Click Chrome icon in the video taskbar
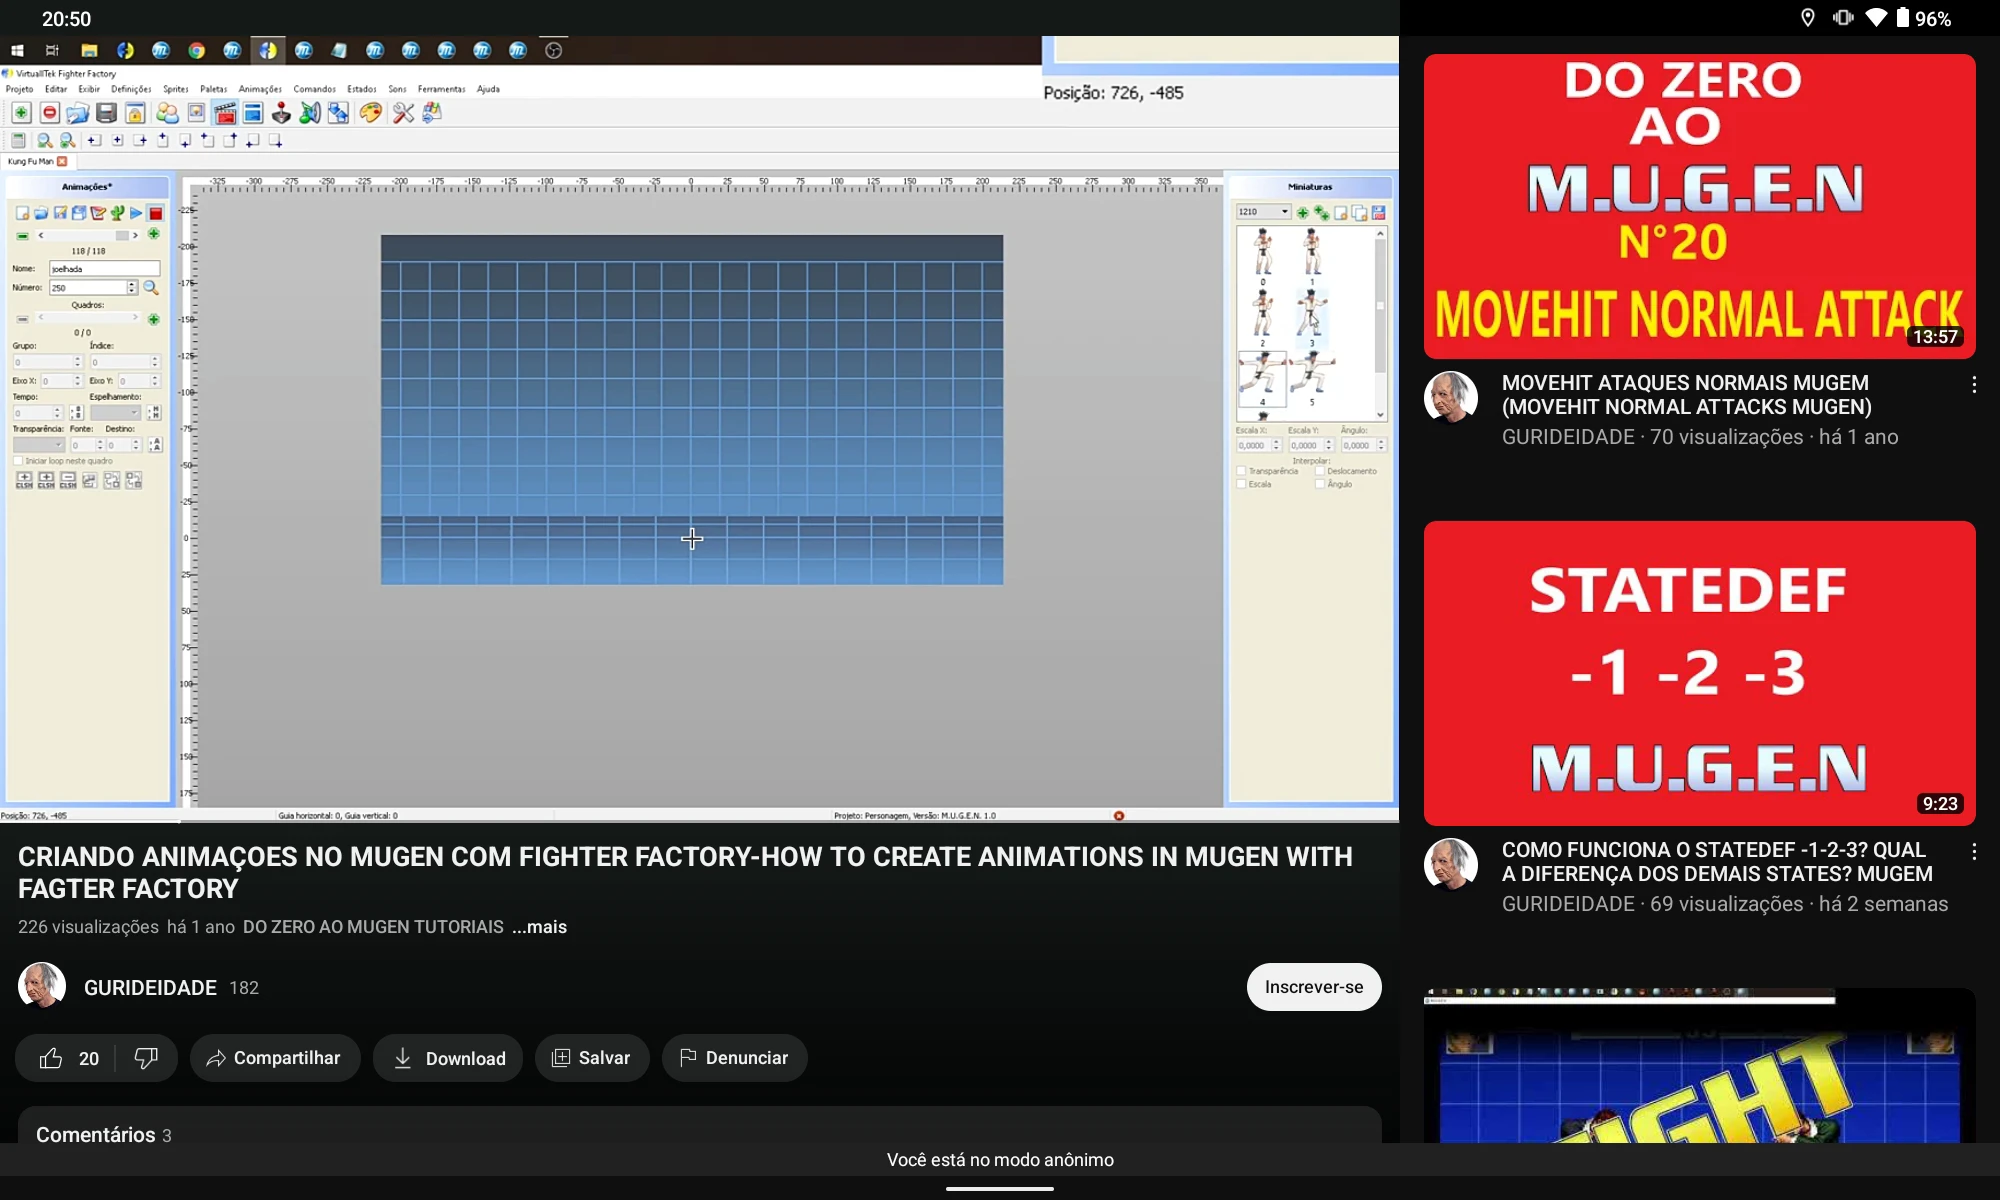This screenshot has width=2000, height=1200. coord(197,50)
